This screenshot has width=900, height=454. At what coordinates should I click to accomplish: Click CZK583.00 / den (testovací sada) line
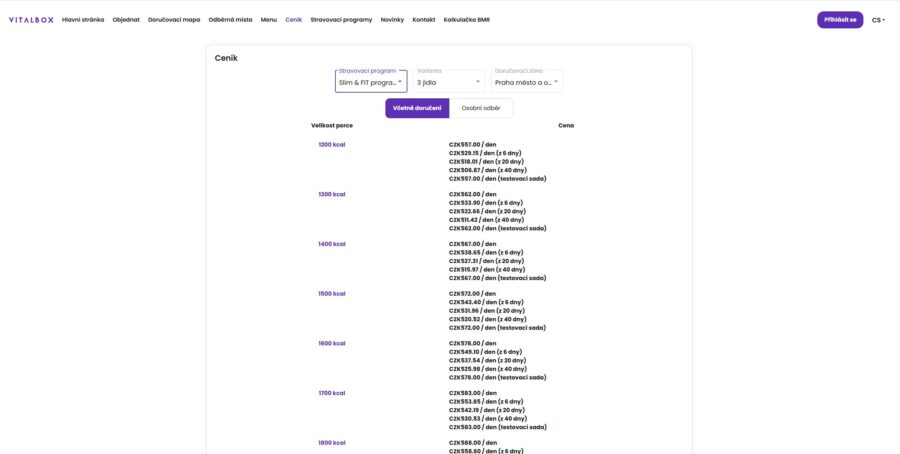[x=498, y=427]
